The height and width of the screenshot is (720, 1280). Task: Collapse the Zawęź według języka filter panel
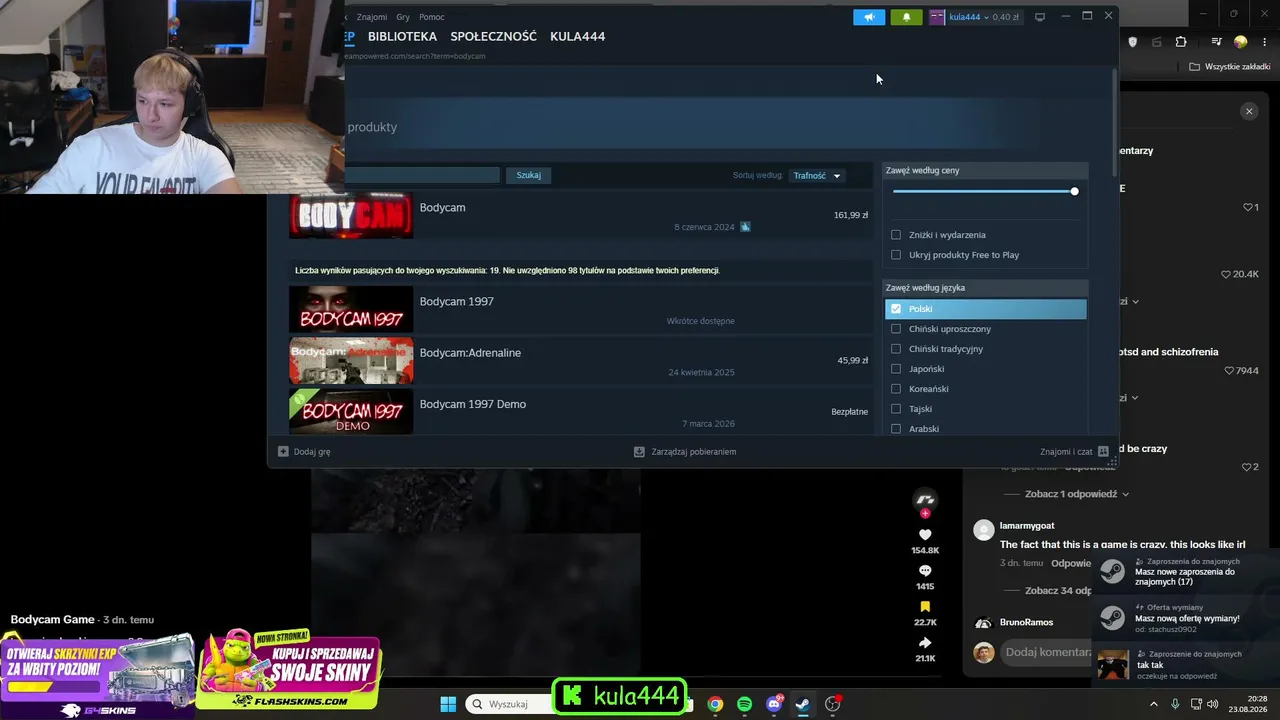point(986,288)
